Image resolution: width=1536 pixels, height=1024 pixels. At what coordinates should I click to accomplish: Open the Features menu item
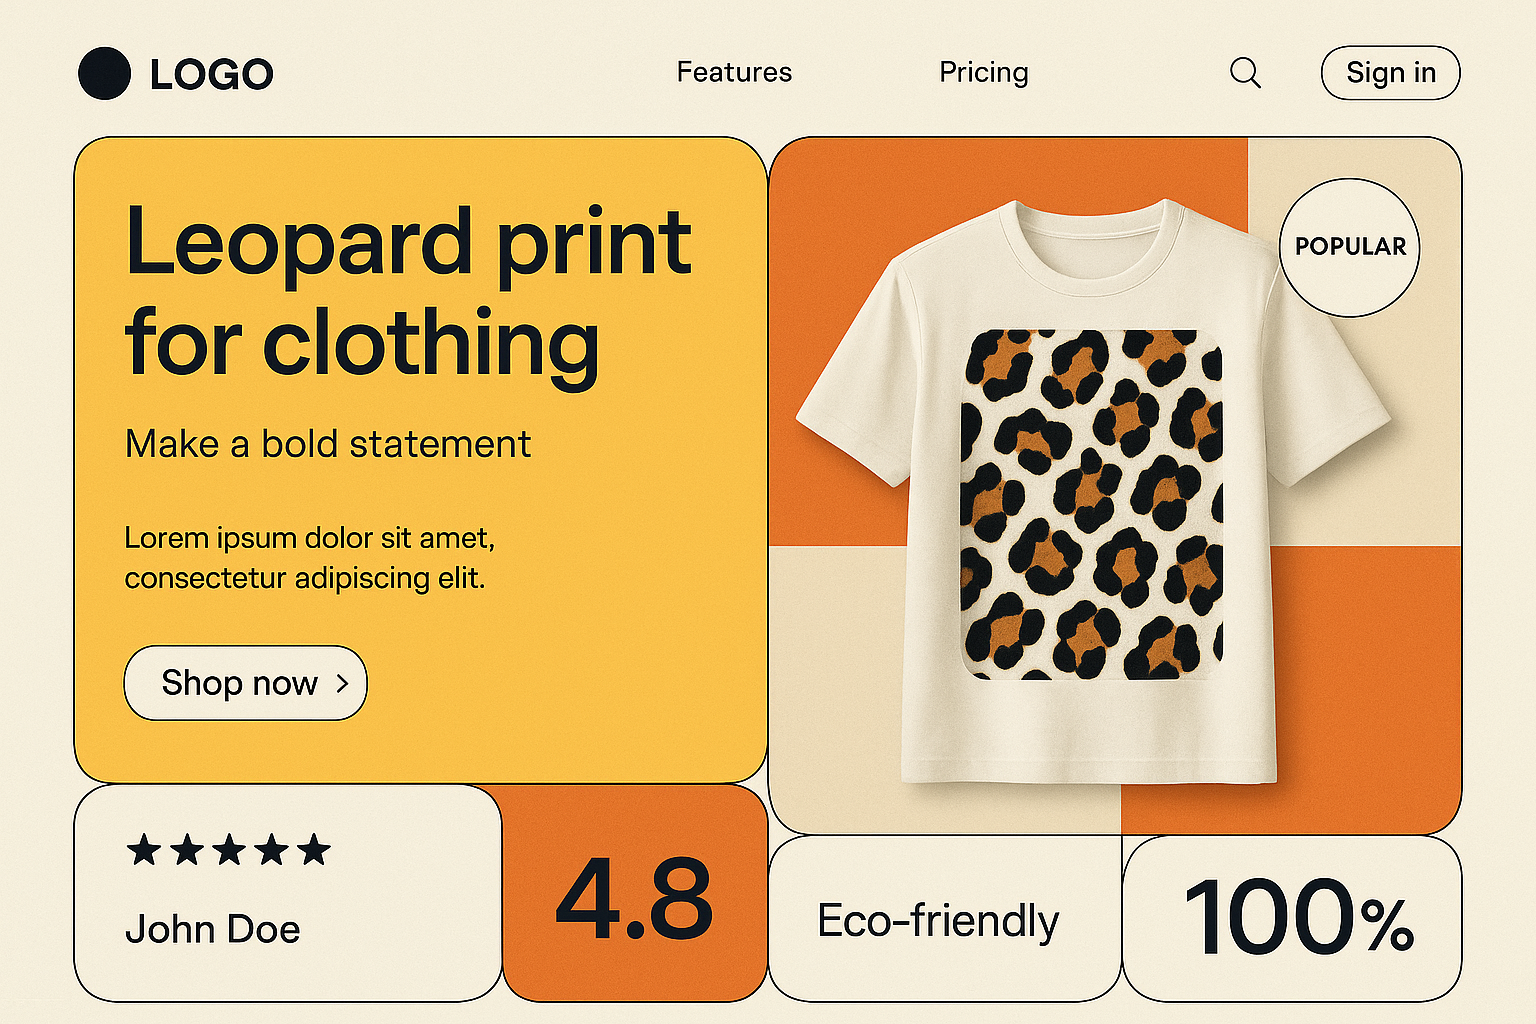pos(734,72)
